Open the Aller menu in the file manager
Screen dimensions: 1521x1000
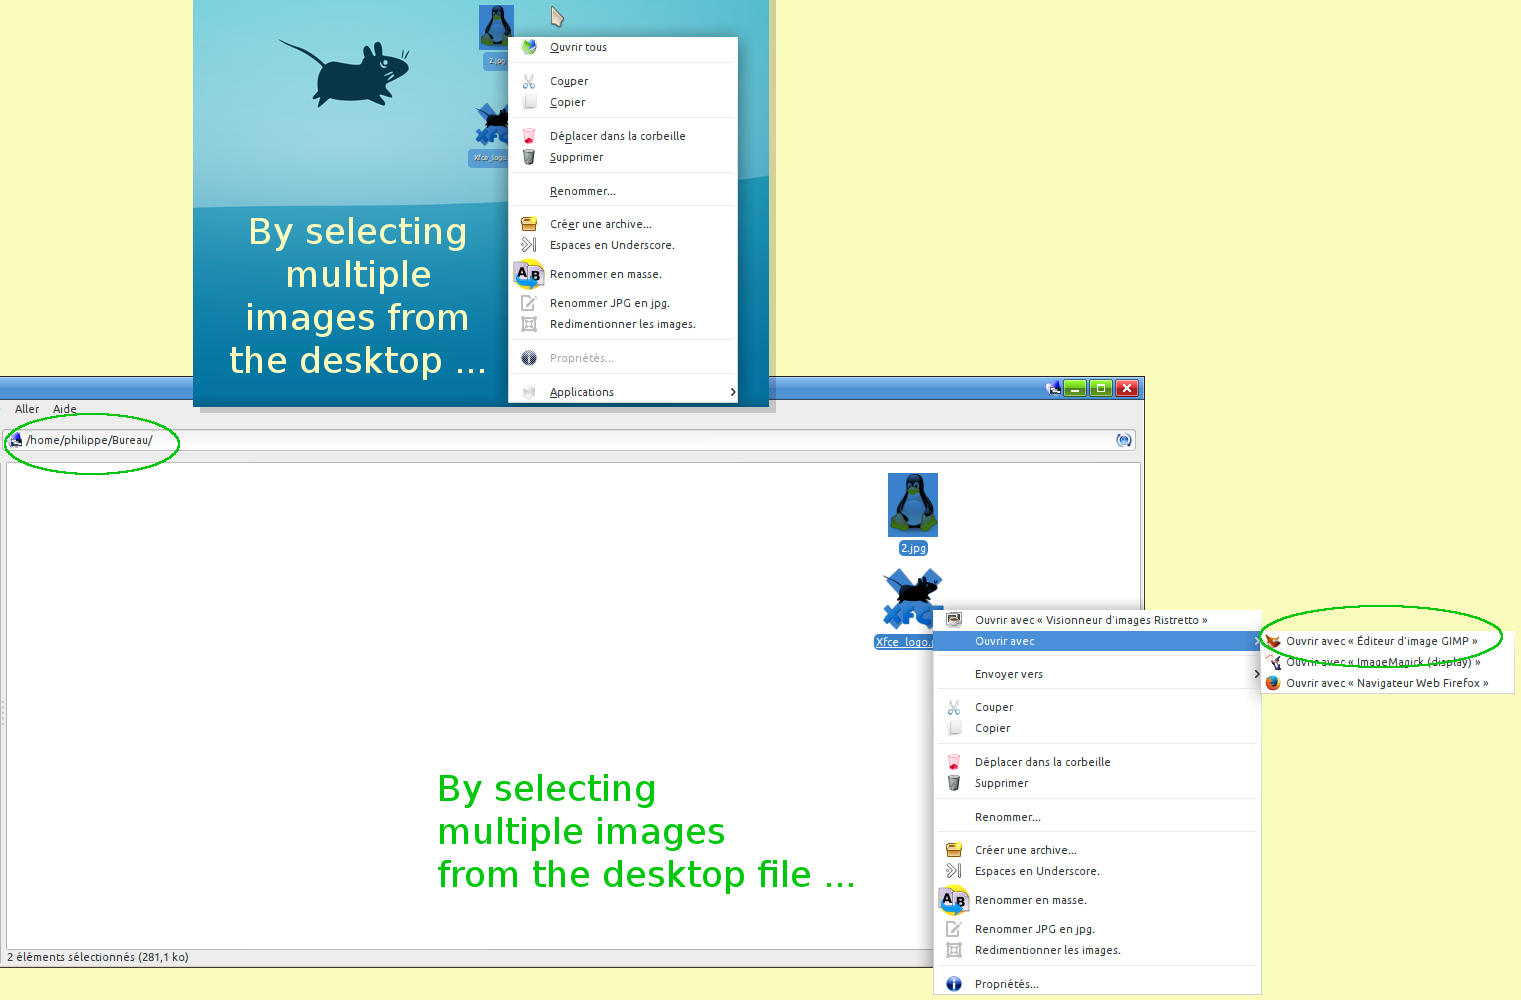click(27, 409)
